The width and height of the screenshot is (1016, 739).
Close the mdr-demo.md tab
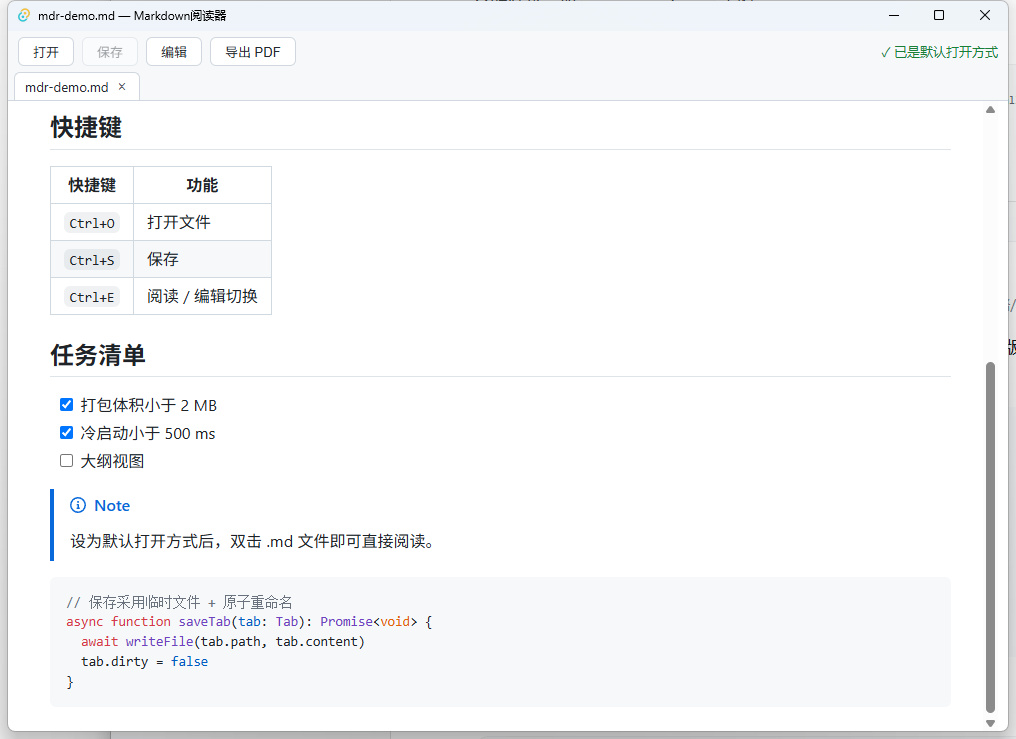122,87
